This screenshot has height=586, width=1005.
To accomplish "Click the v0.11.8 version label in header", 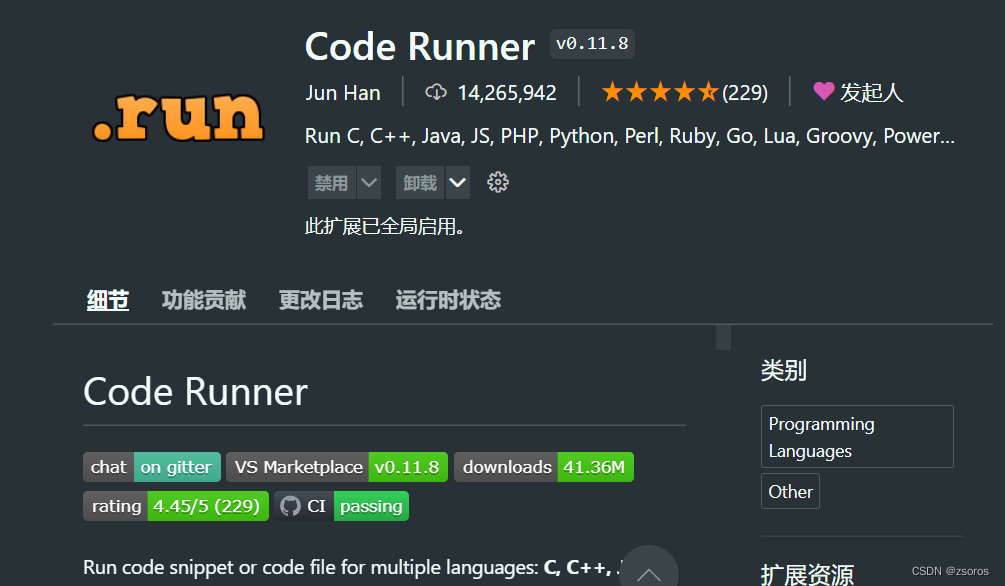I will click(592, 44).
